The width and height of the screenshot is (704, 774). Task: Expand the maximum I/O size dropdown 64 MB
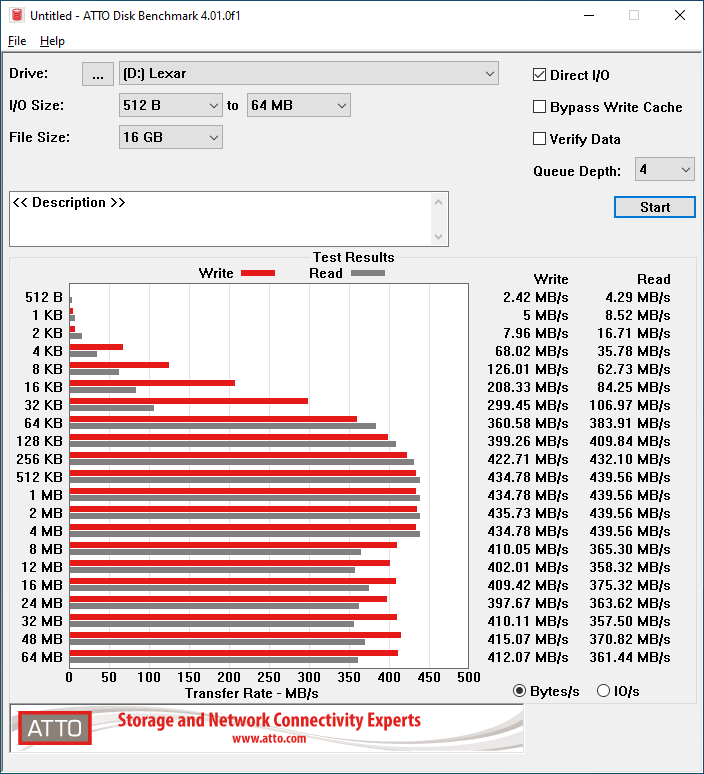(299, 105)
